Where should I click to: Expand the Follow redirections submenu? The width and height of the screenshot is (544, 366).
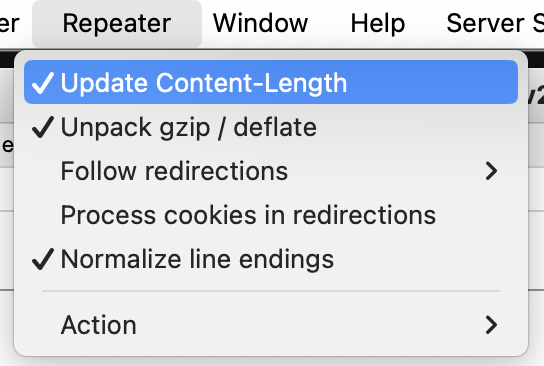pos(271,171)
